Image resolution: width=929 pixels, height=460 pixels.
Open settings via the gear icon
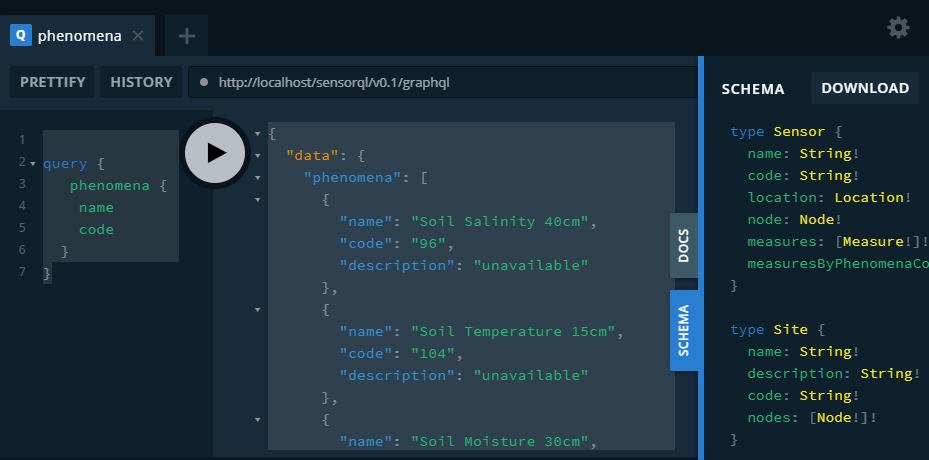898,28
